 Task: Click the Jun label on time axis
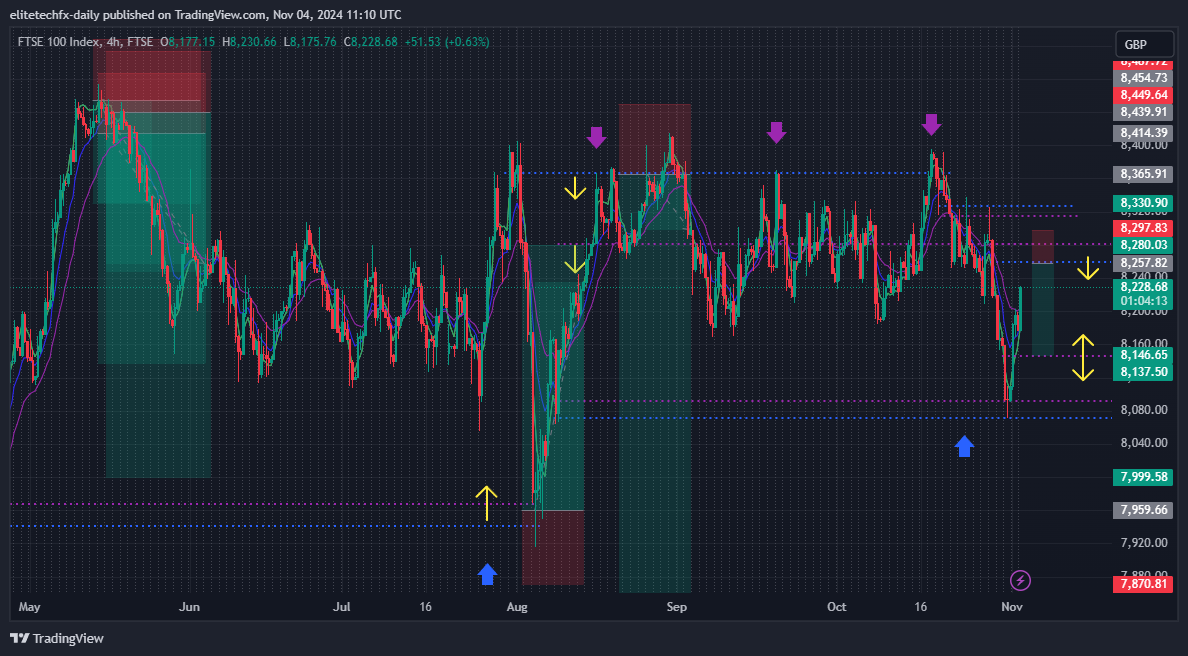pyautogui.click(x=189, y=607)
